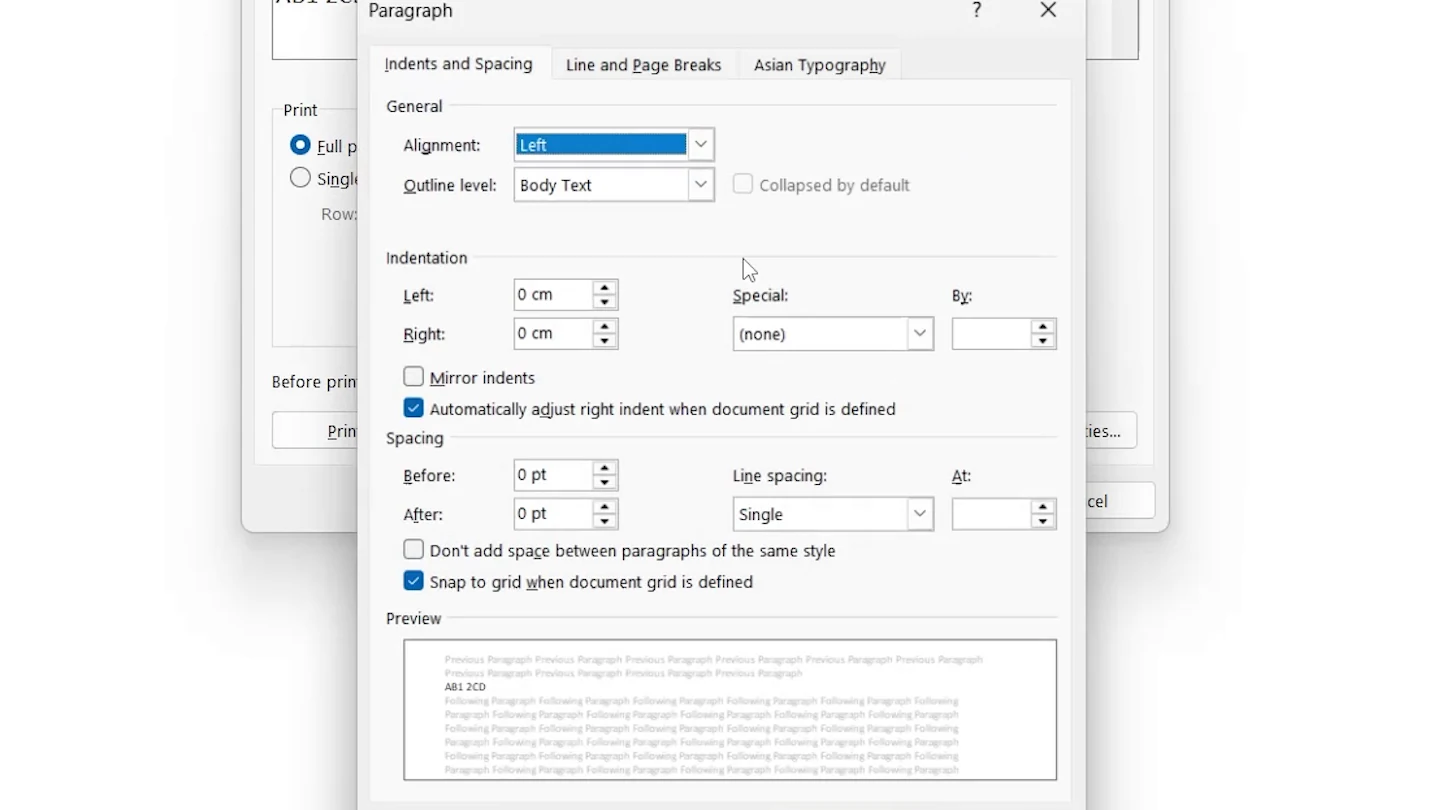Decrease Left indentation with down arrow
This screenshot has width=1440, height=810.
[x=604, y=302]
